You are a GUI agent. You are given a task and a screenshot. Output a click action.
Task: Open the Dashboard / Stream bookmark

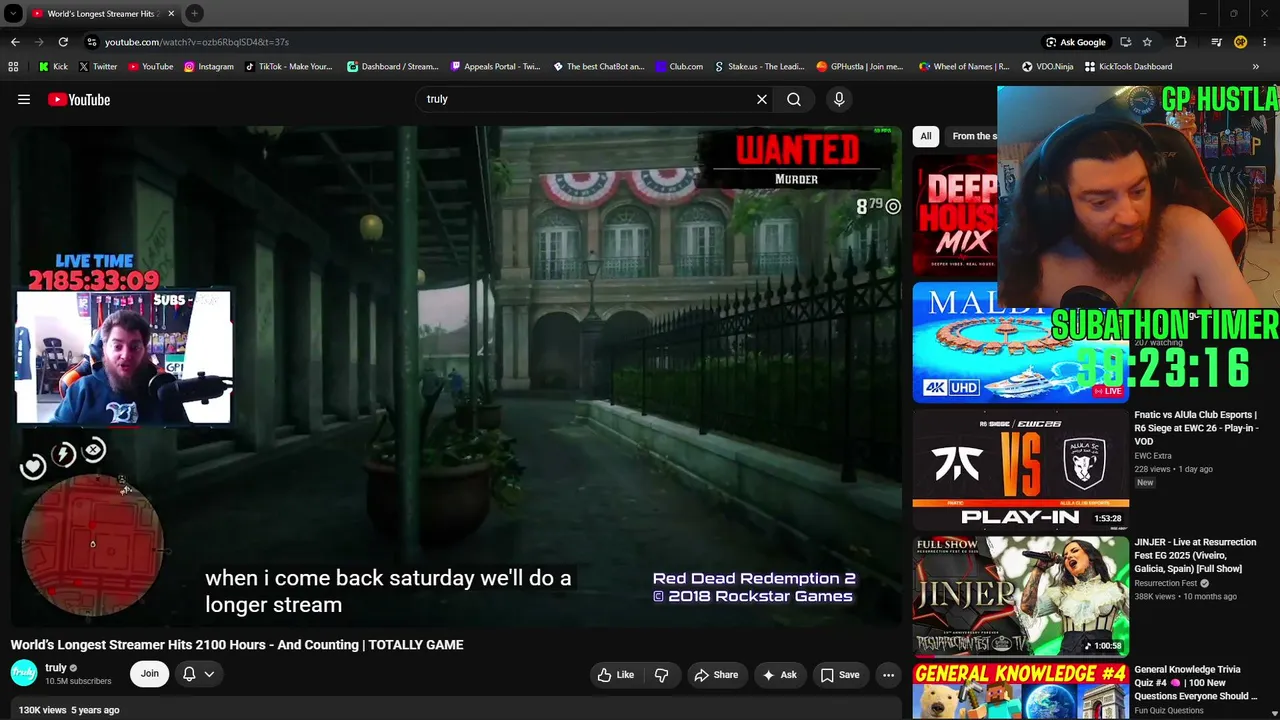click(393, 67)
